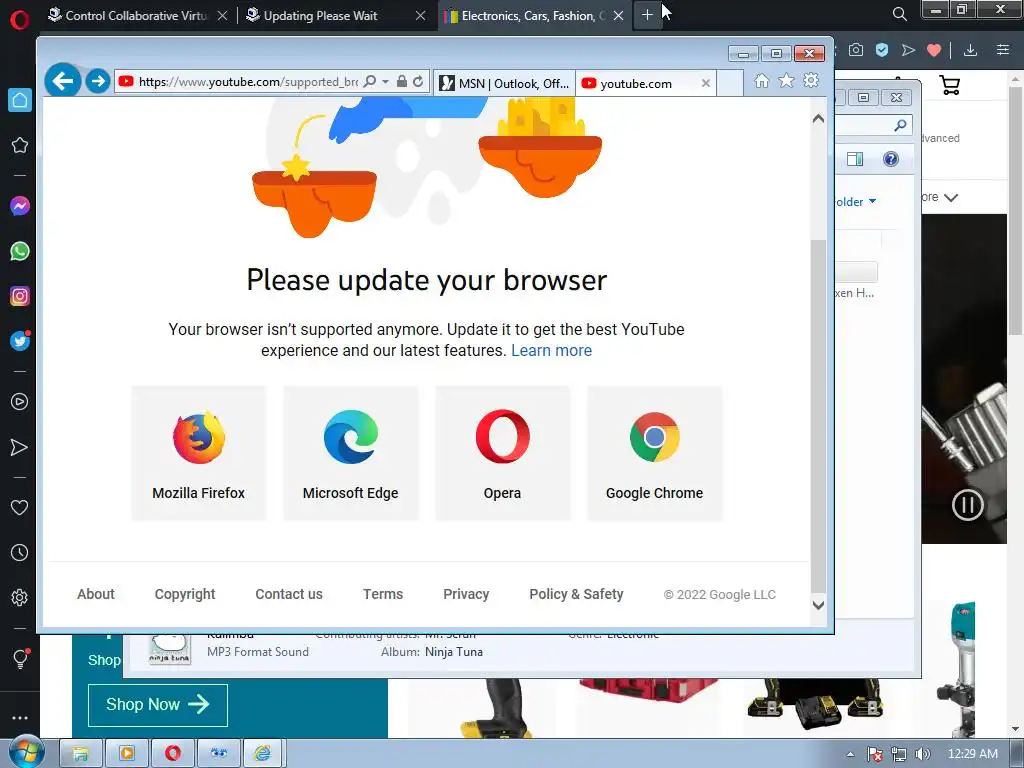Click the sidebar lightbulb tips icon
The height and width of the screenshot is (768, 1024).
tap(20, 658)
